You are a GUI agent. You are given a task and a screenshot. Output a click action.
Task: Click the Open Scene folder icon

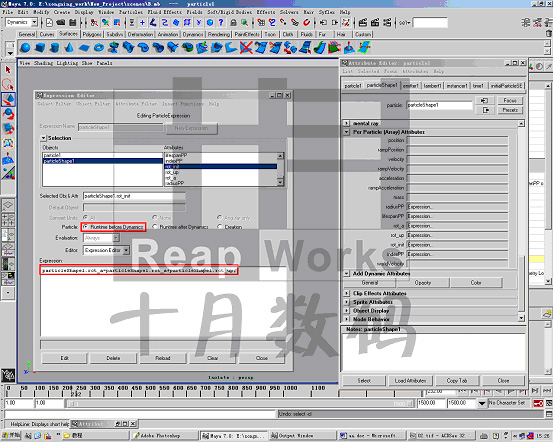click(x=61, y=23)
